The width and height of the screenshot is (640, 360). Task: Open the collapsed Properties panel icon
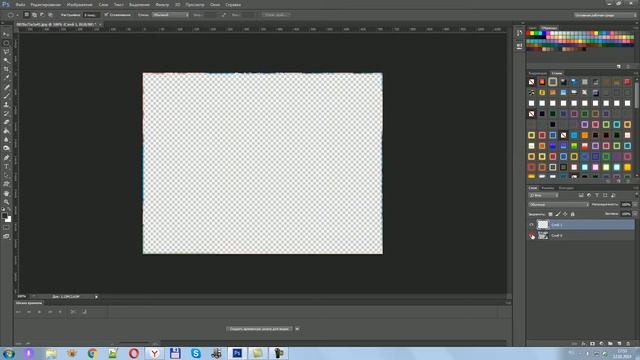click(x=519, y=46)
